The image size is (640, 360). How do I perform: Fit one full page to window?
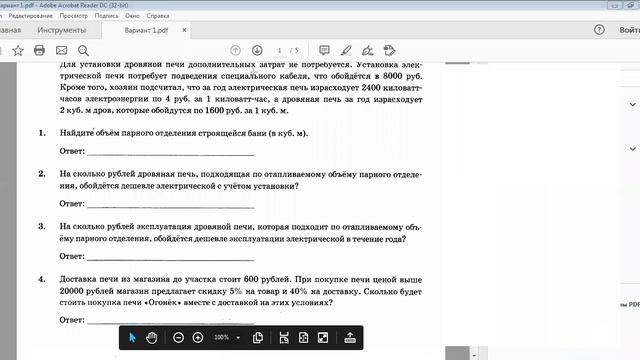pyautogui.click(x=303, y=338)
